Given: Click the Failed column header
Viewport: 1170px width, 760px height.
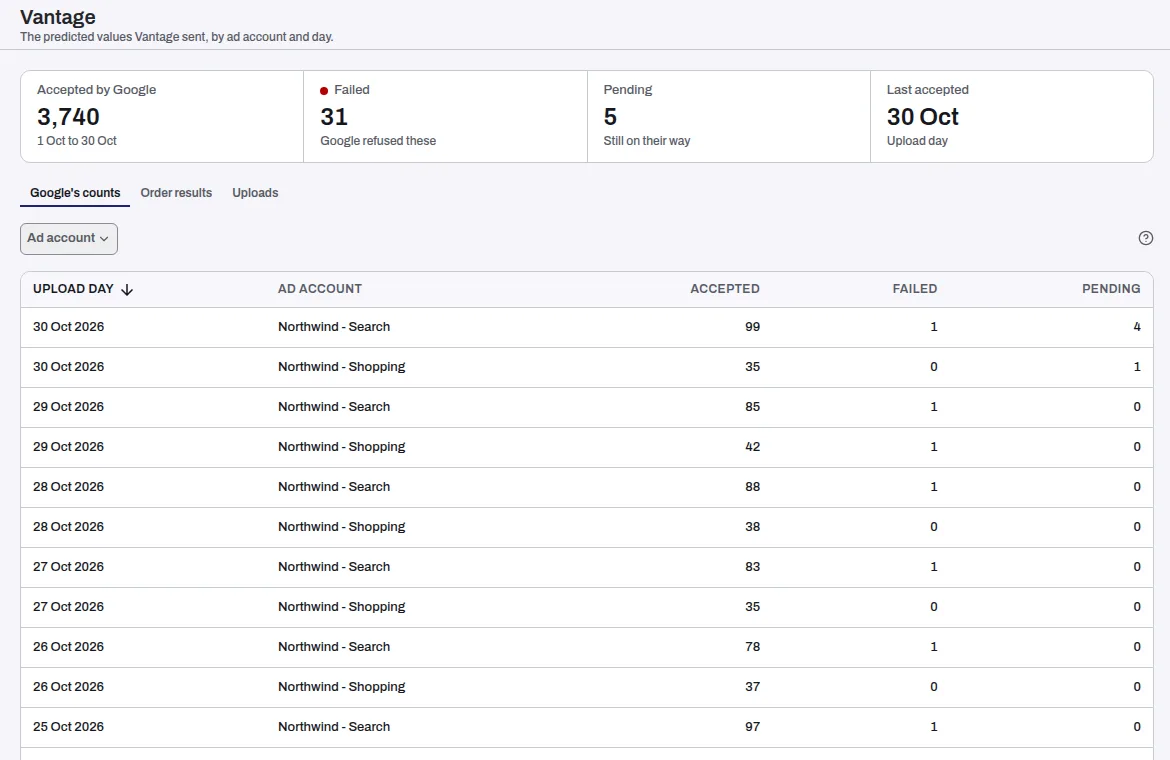Looking at the screenshot, I should (915, 289).
